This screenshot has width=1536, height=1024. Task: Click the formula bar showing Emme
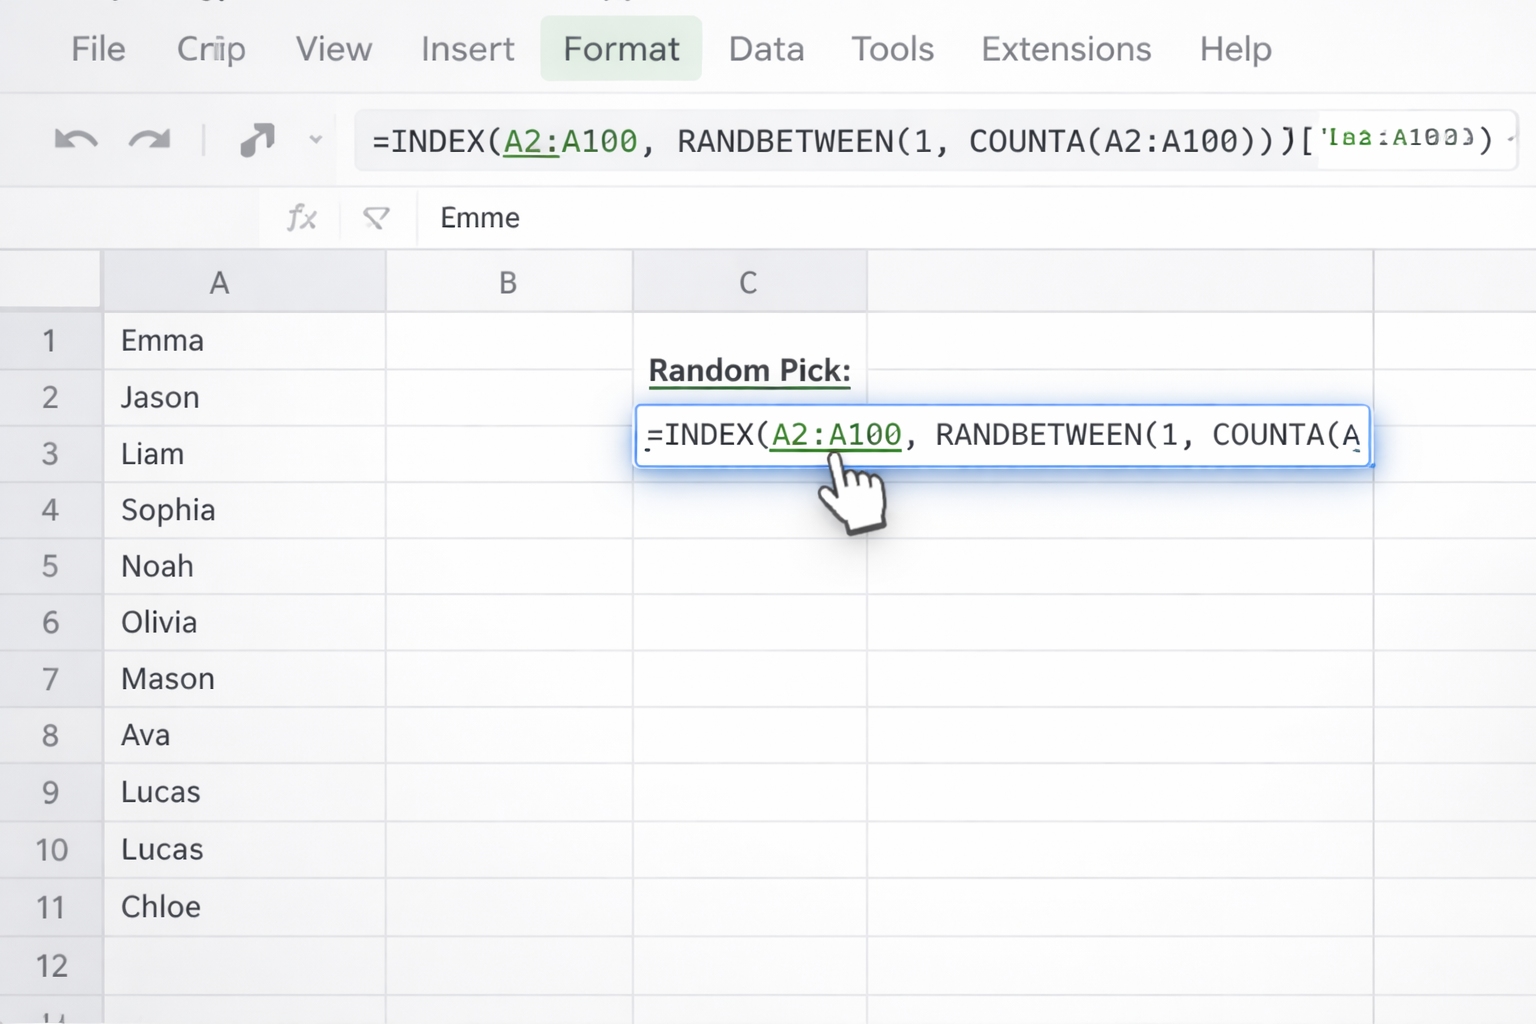tap(976, 217)
